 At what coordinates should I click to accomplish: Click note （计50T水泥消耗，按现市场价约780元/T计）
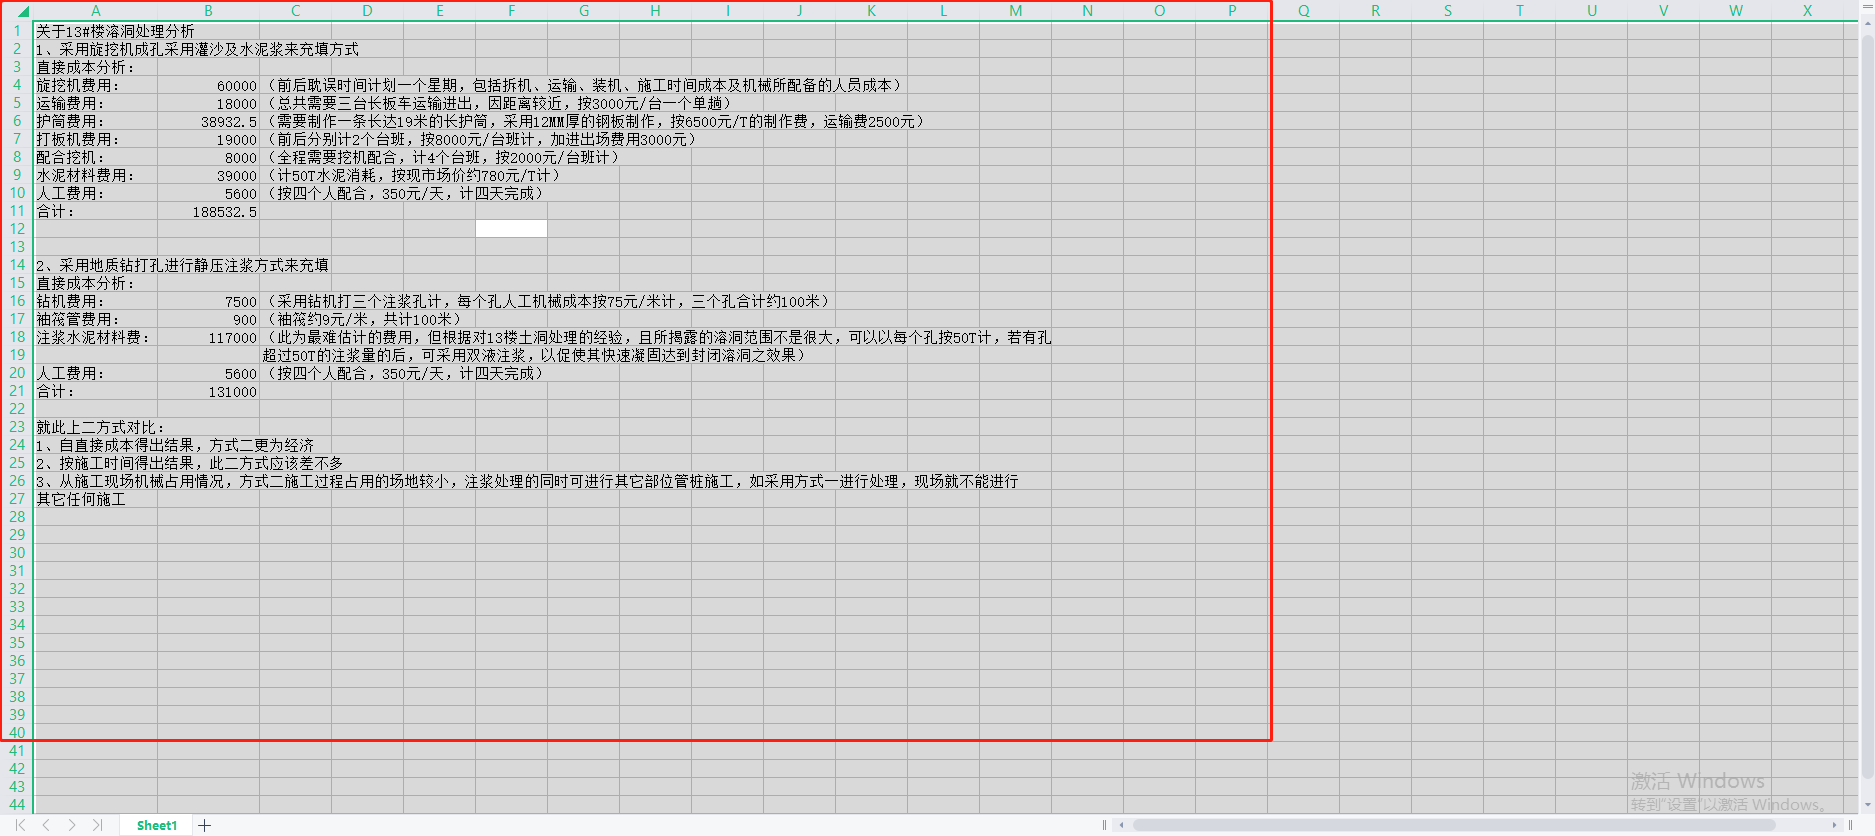coord(411,175)
